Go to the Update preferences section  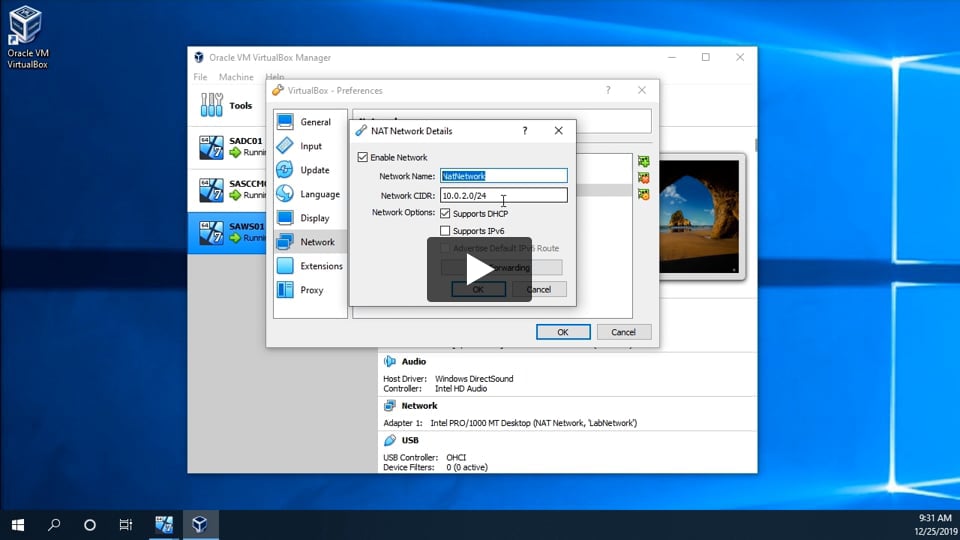[310, 170]
